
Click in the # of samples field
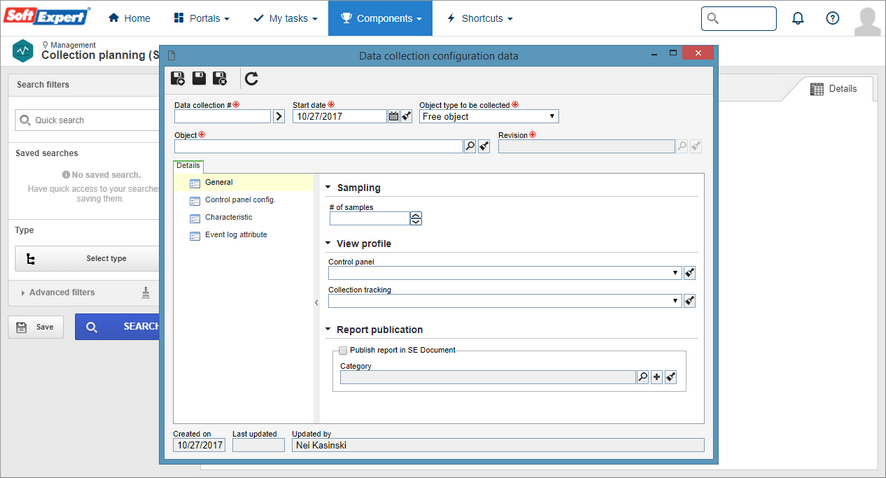pyautogui.click(x=370, y=218)
